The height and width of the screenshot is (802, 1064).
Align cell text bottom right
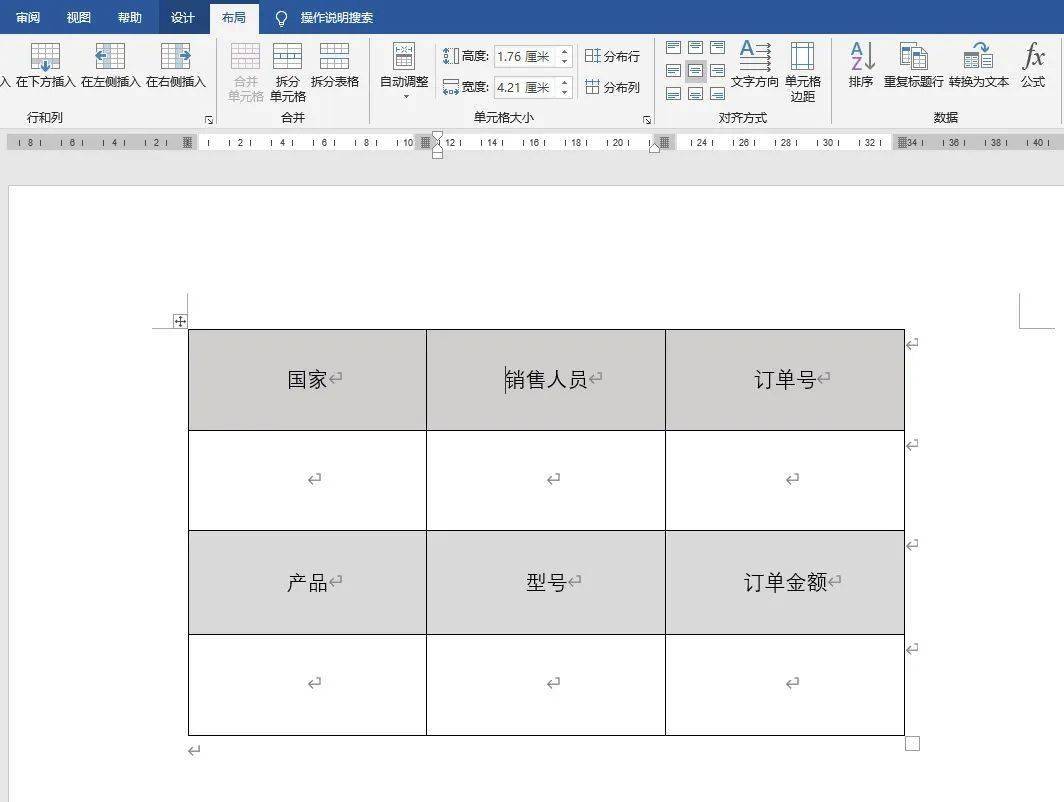click(x=717, y=94)
